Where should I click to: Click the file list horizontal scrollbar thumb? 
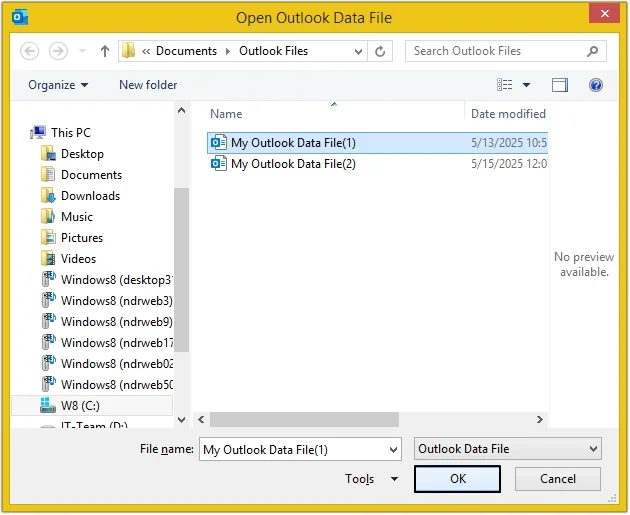coord(304,420)
